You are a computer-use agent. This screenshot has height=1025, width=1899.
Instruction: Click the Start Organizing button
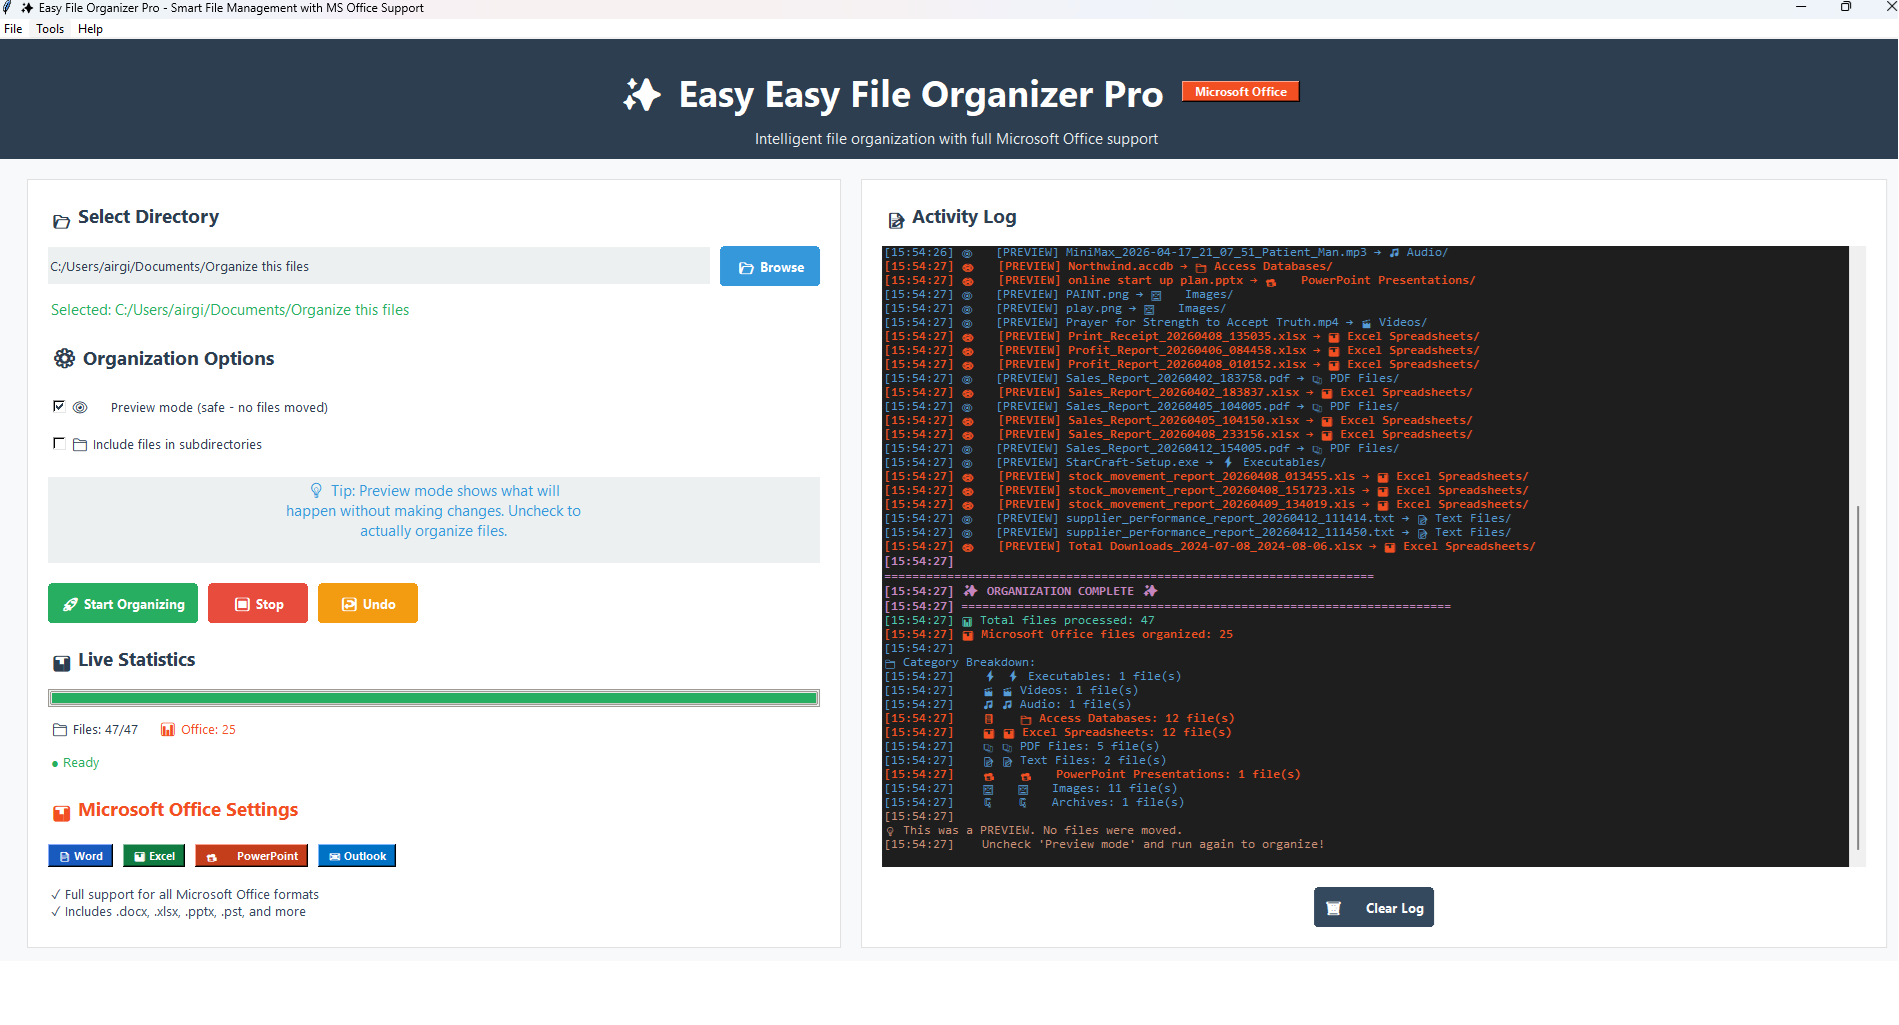pyautogui.click(x=123, y=603)
